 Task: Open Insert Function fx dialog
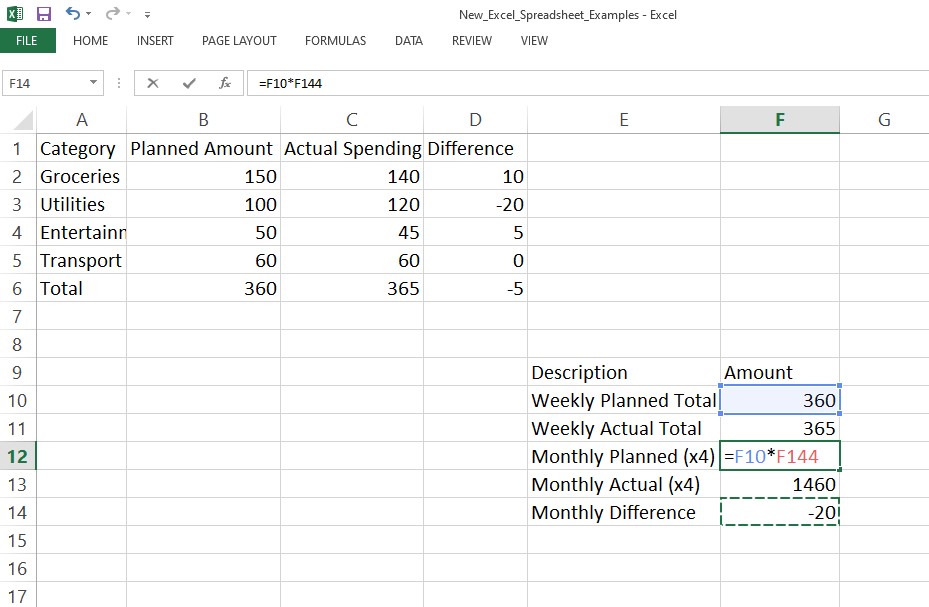click(x=225, y=83)
